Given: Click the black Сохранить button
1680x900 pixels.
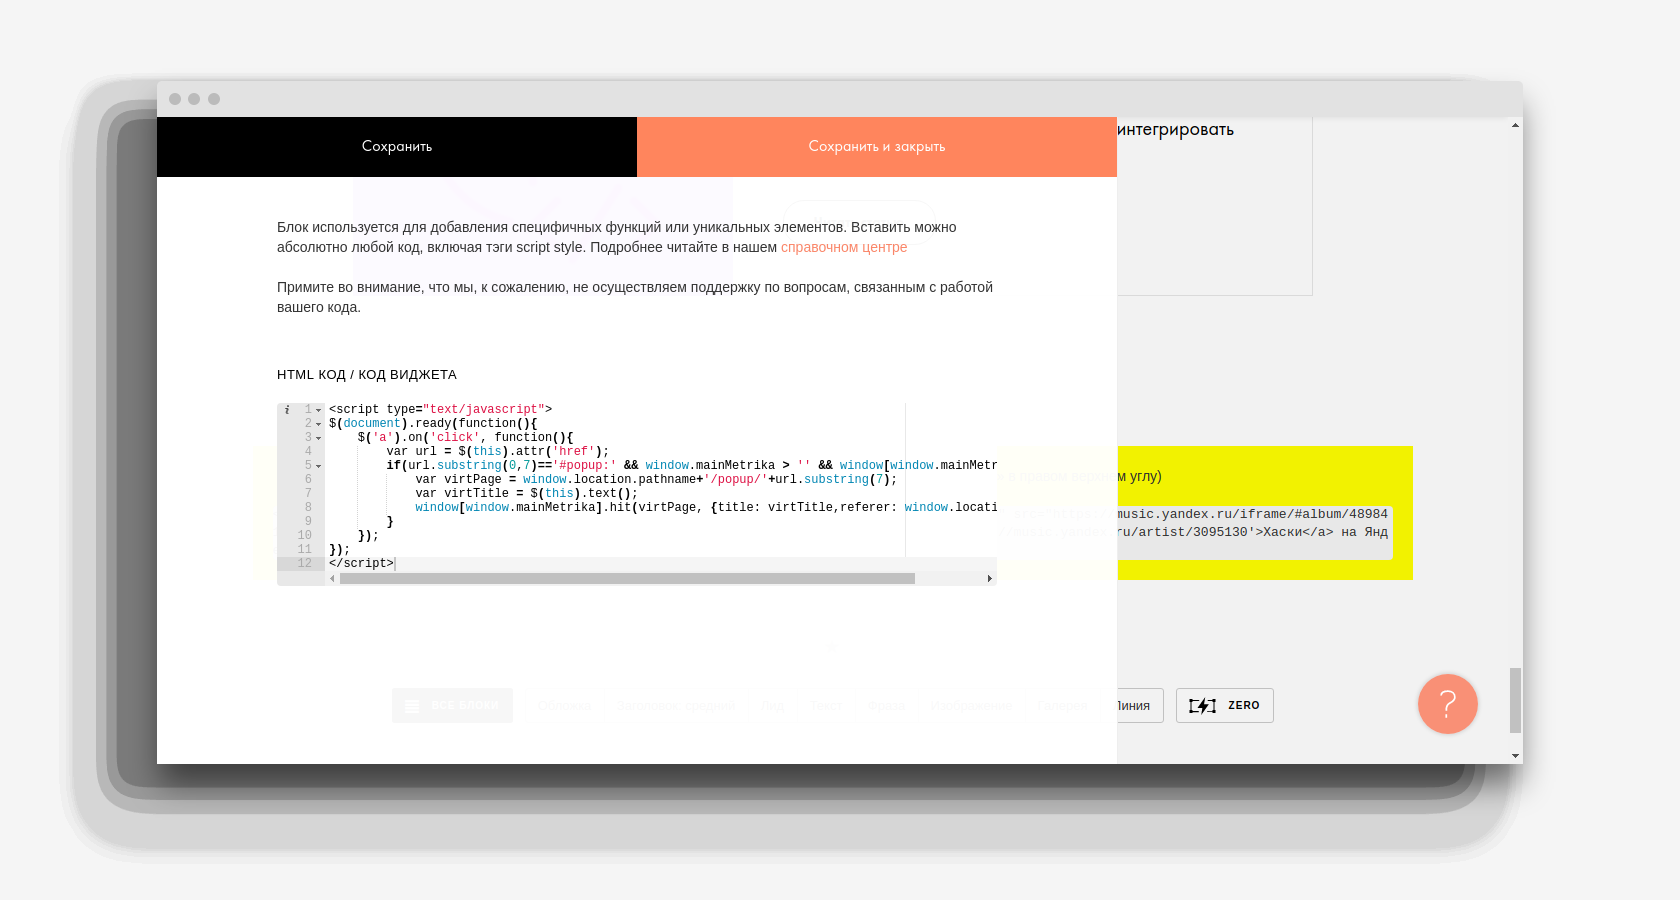Looking at the screenshot, I should tap(397, 147).
